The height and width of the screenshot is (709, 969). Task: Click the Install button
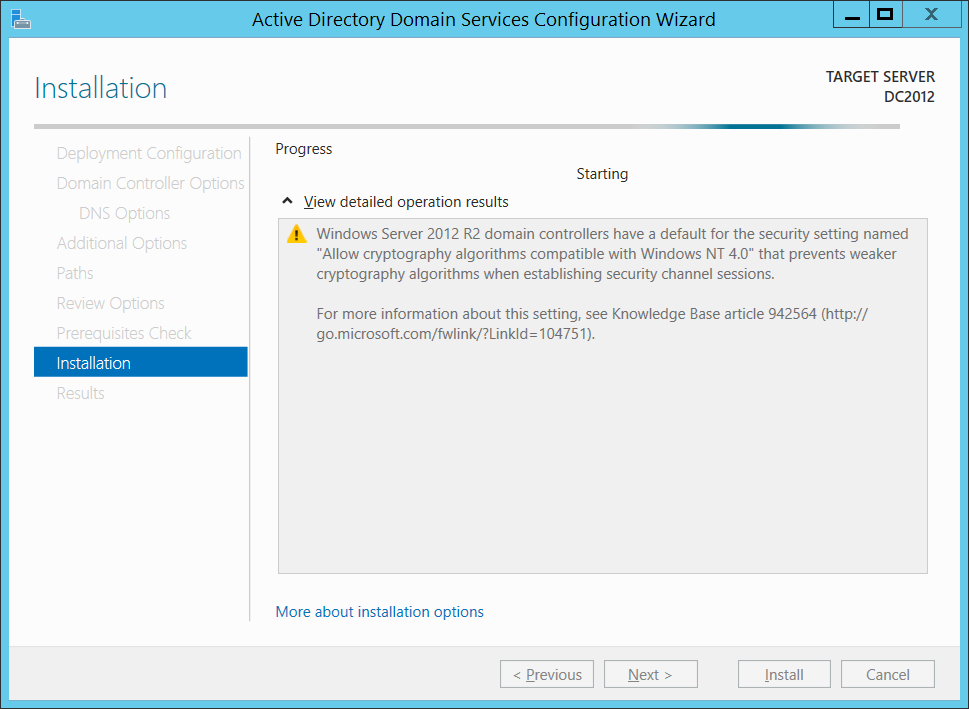[x=784, y=674]
